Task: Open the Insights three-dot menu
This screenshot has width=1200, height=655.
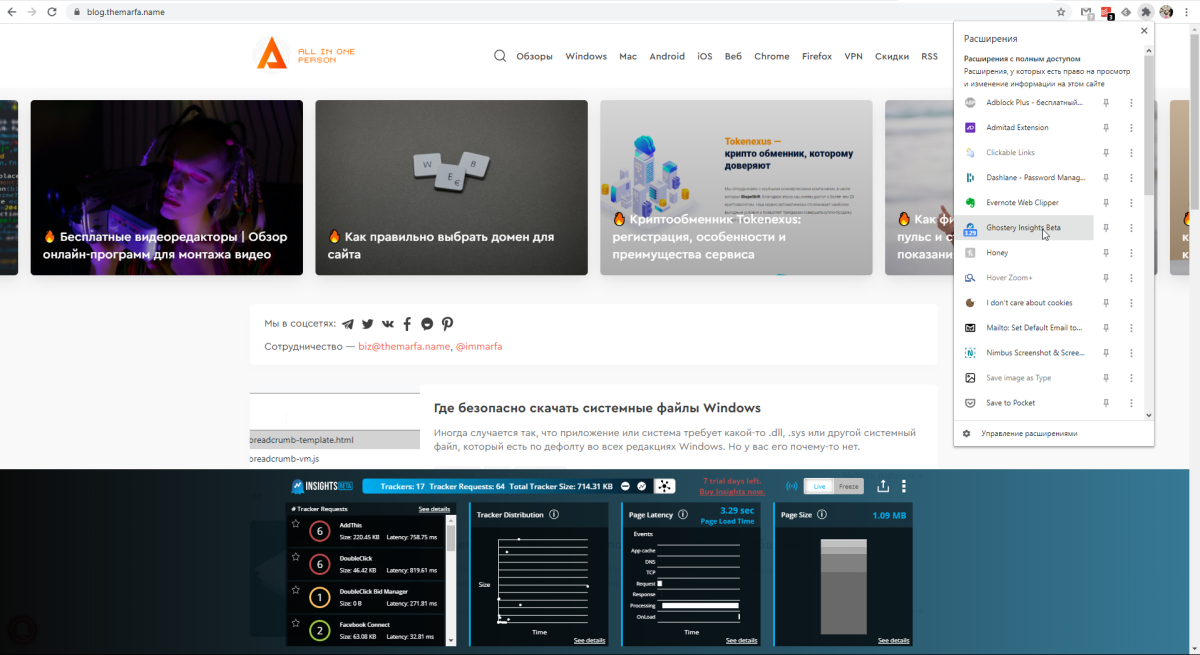Action: pyautogui.click(x=904, y=486)
